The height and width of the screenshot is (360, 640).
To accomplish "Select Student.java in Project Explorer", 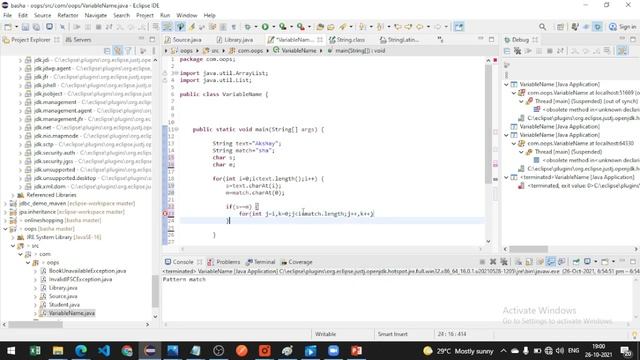I will coord(64,304).
